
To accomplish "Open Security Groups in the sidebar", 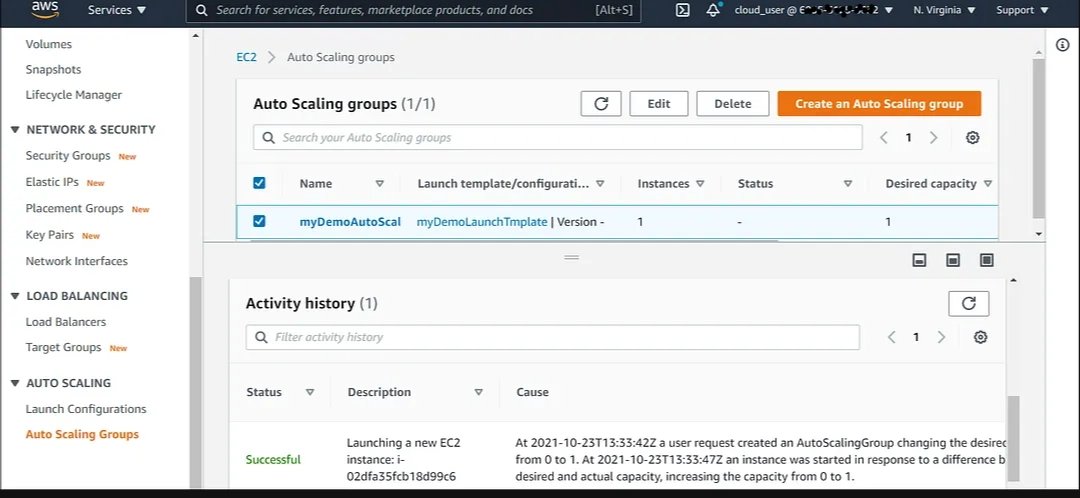I will click(68, 156).
